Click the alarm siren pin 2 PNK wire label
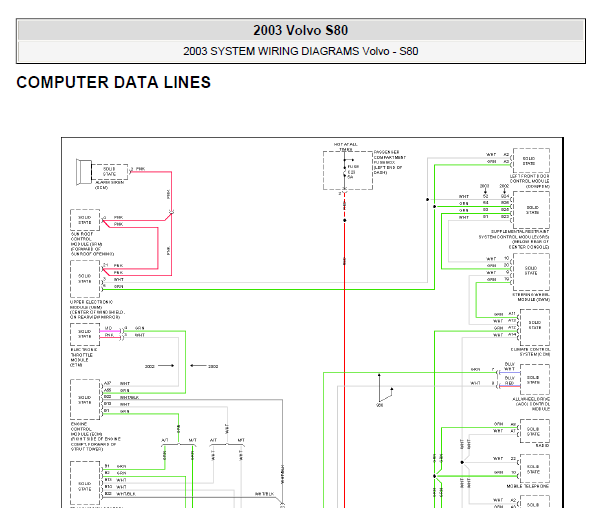605x508 pixels. (138, 169)
